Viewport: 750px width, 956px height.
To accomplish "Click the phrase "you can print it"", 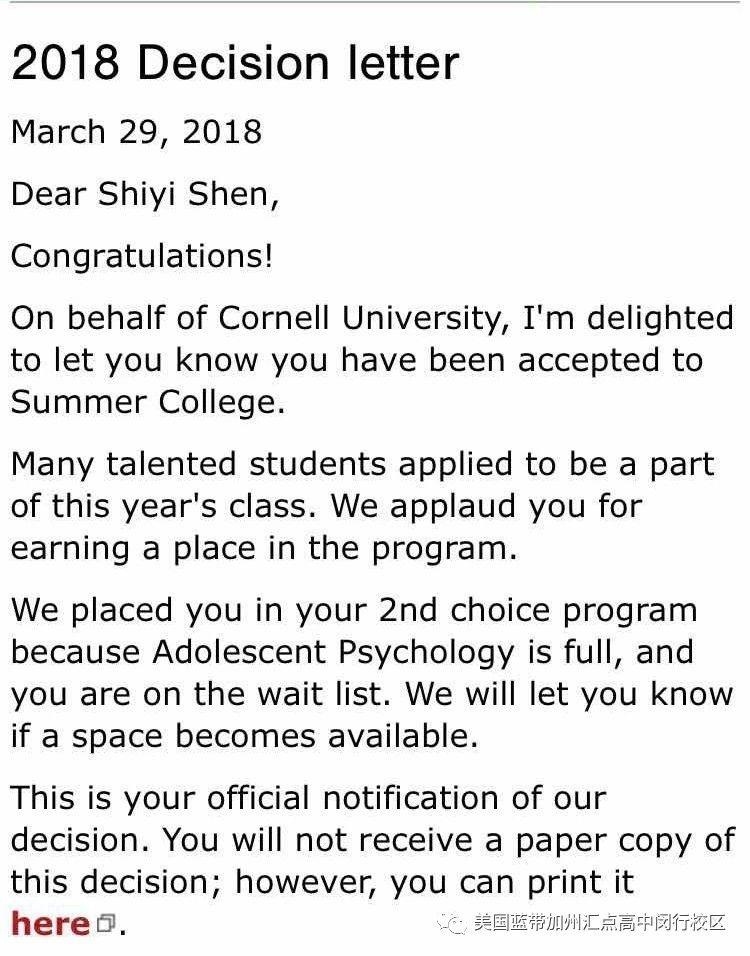I will tap(512, 883).
